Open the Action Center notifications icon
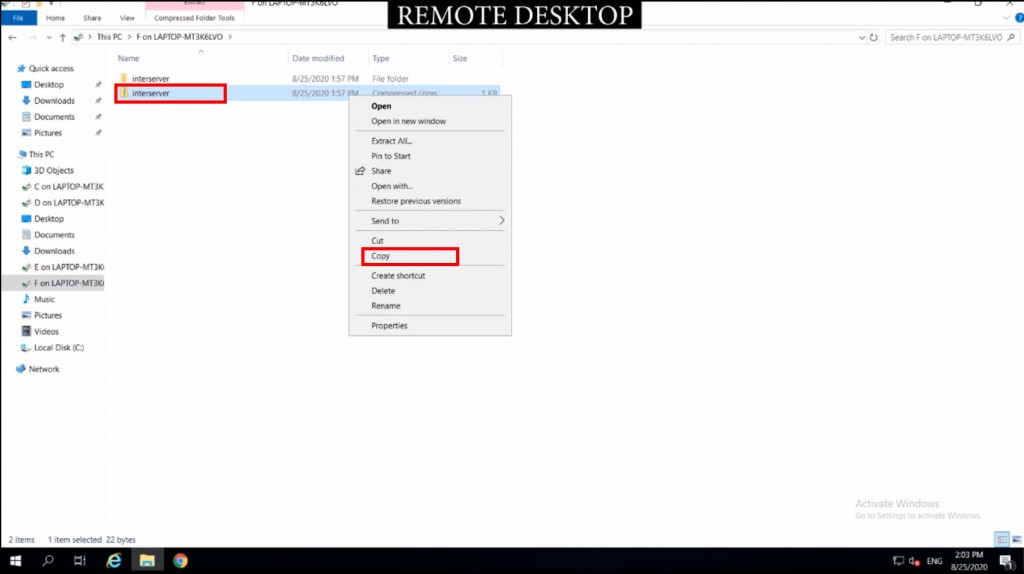This screenshot has width=1024, height=574. click(x=1006, y=561)
